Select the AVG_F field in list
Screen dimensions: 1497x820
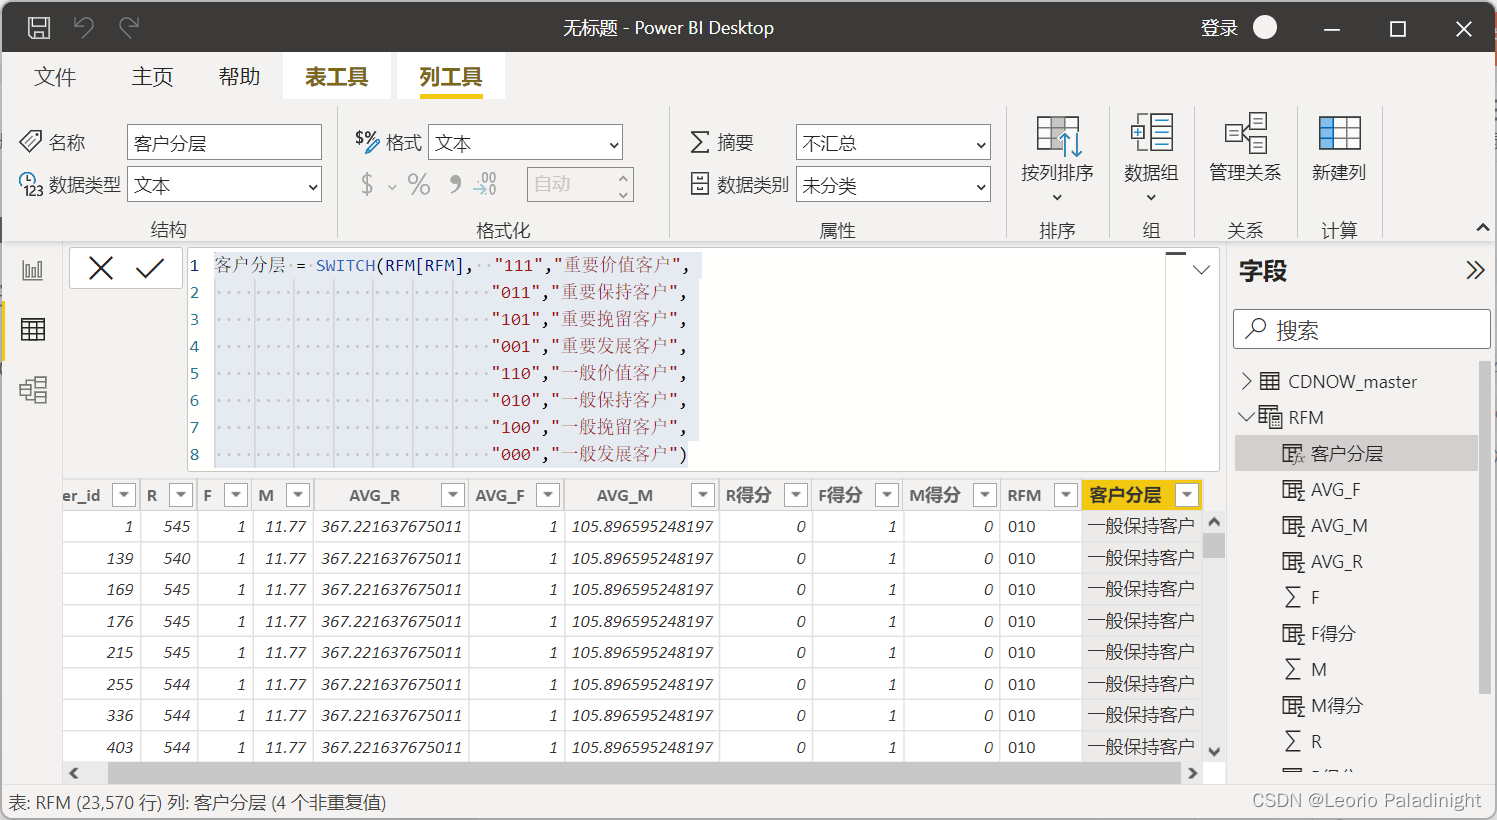[x=1356, y=489]
